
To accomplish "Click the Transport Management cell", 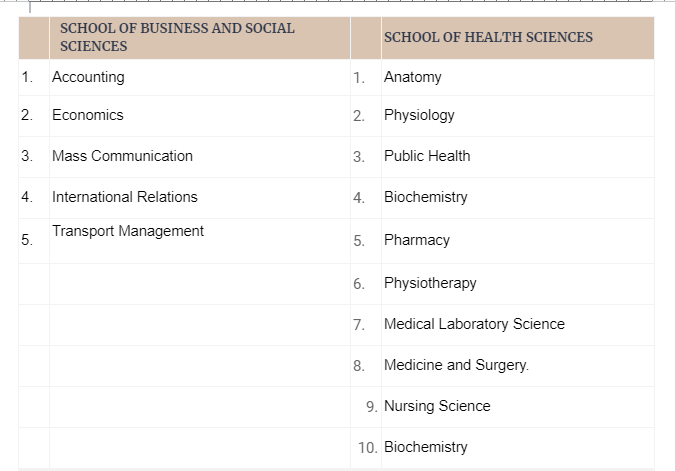I will tap(200, 241).
